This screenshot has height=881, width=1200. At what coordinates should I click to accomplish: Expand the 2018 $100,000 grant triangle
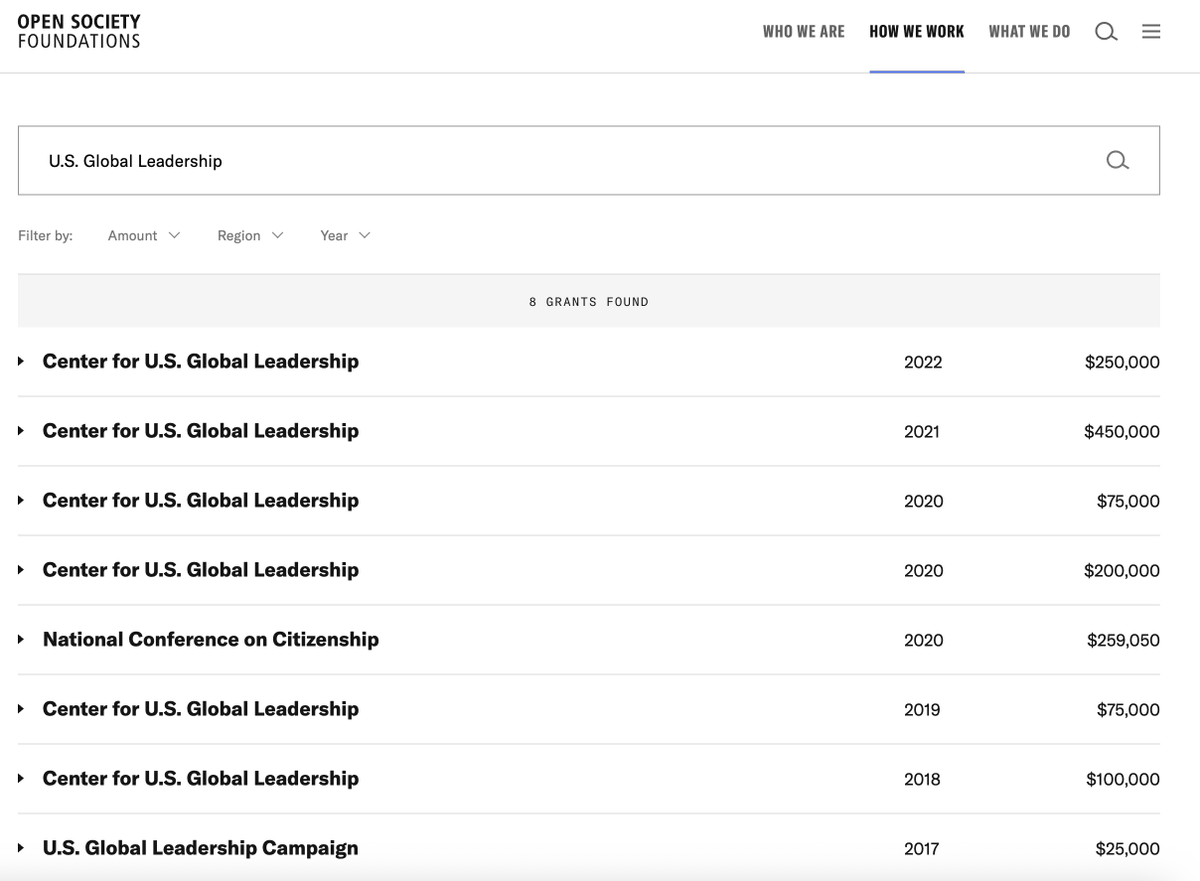tap(21, 779)
